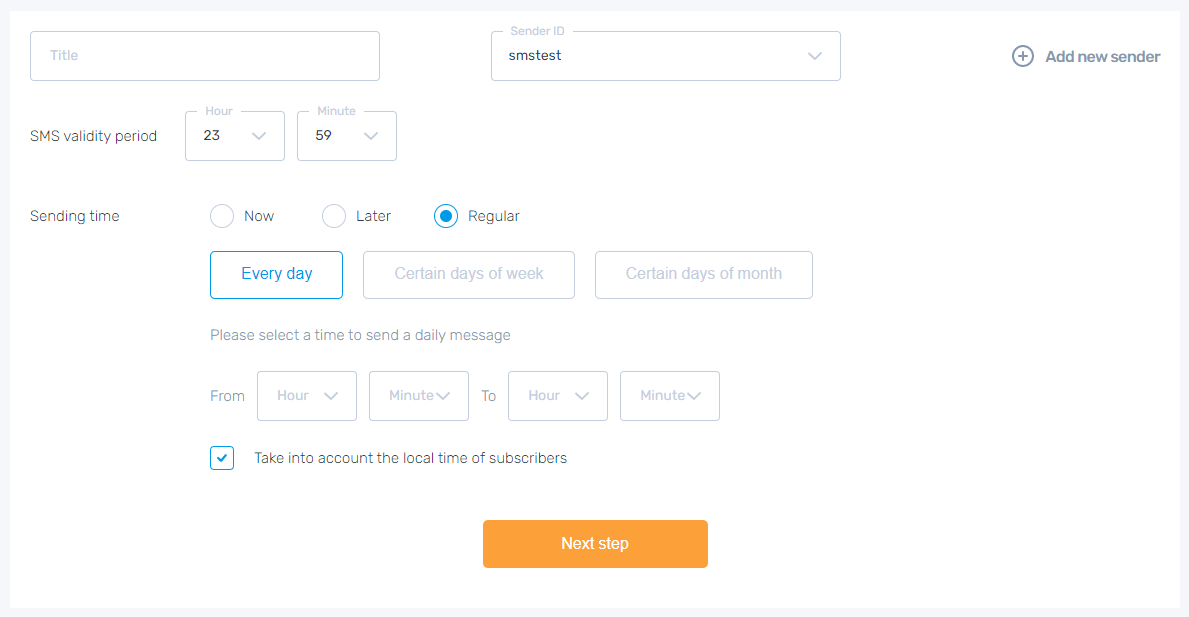Image resolution: width=1189 pixels, height=617 pixels.
Task: Select the Later sending time option
Action: (x=334, y=216)
